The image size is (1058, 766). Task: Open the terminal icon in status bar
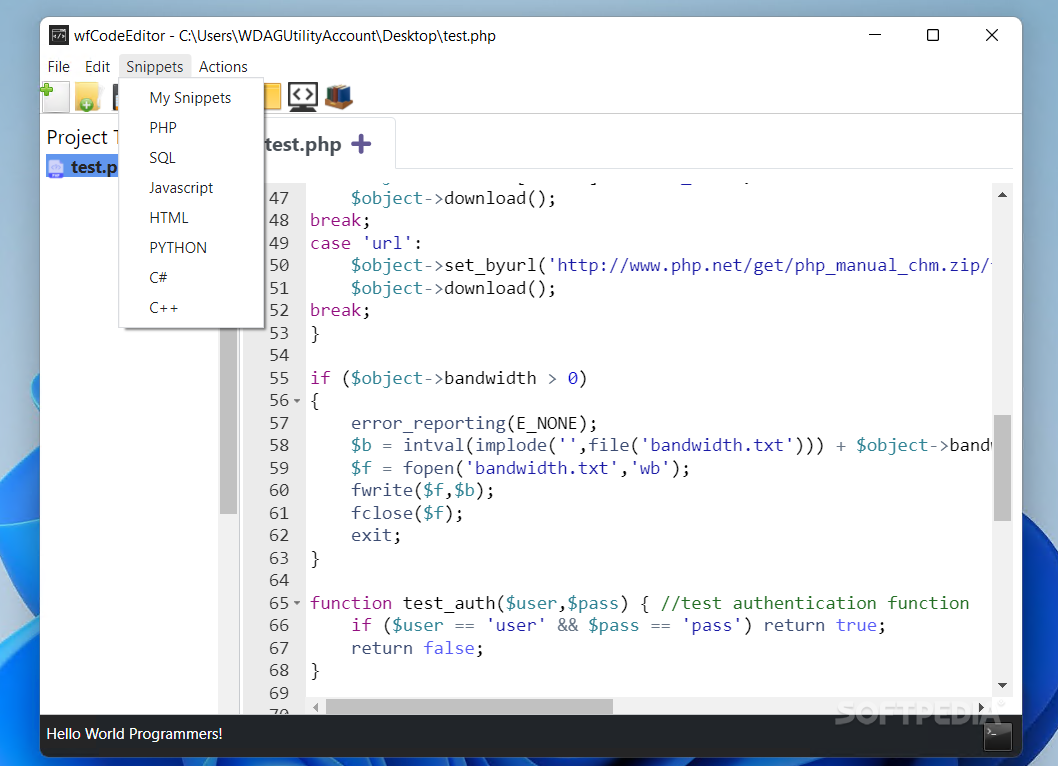tap(998, 736)
